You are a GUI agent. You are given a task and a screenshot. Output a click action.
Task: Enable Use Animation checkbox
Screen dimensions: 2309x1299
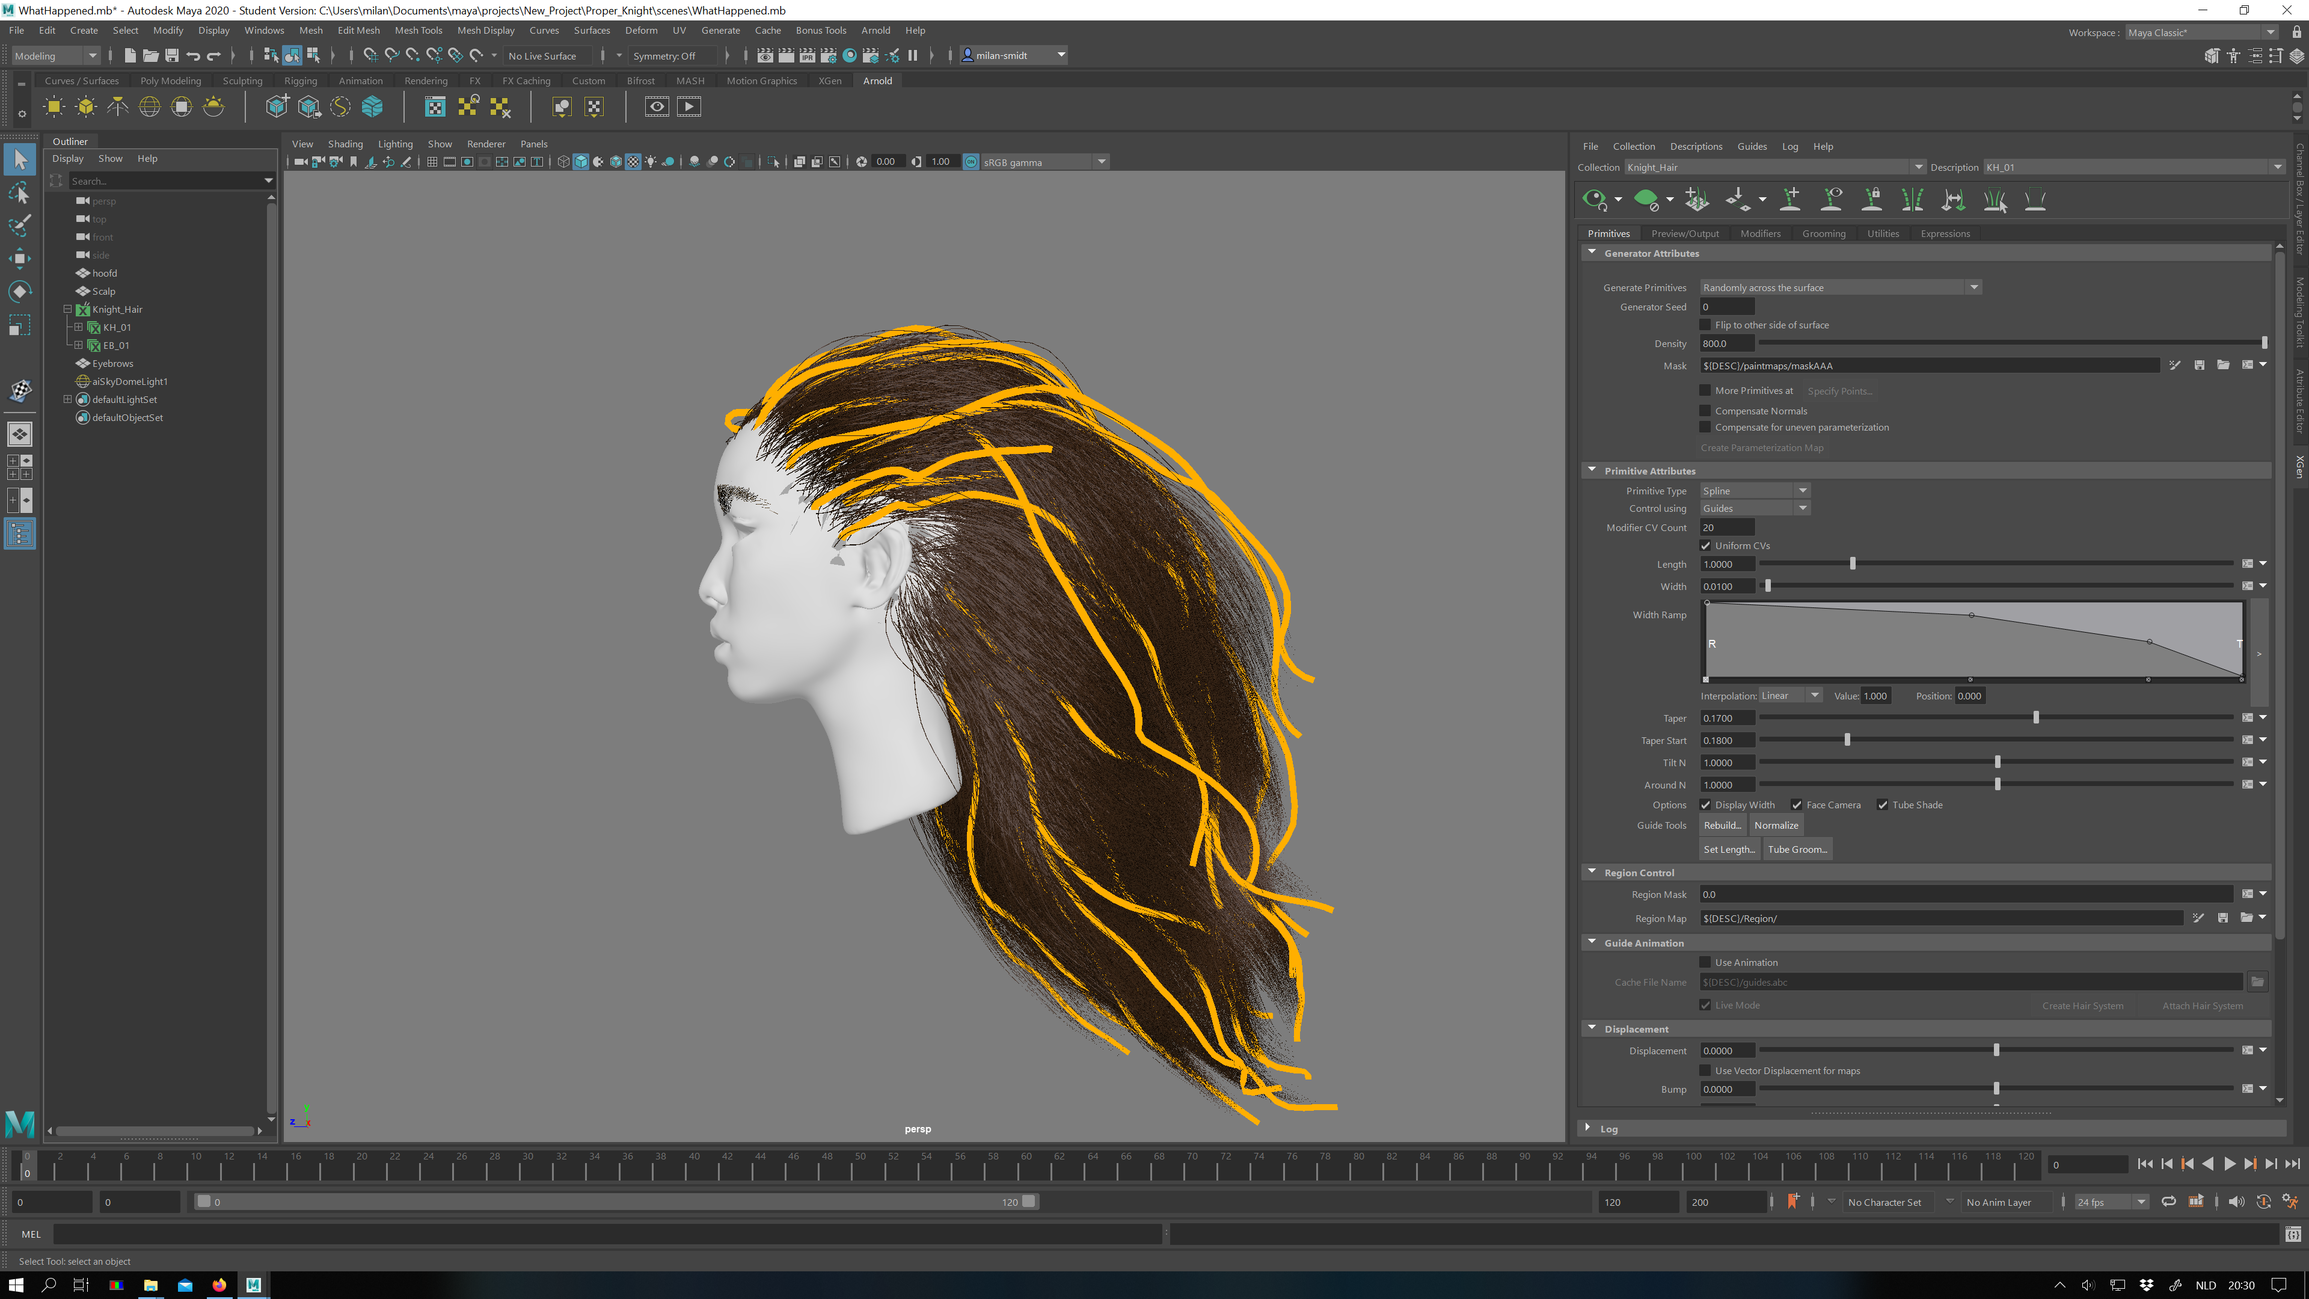(1706, 962)
